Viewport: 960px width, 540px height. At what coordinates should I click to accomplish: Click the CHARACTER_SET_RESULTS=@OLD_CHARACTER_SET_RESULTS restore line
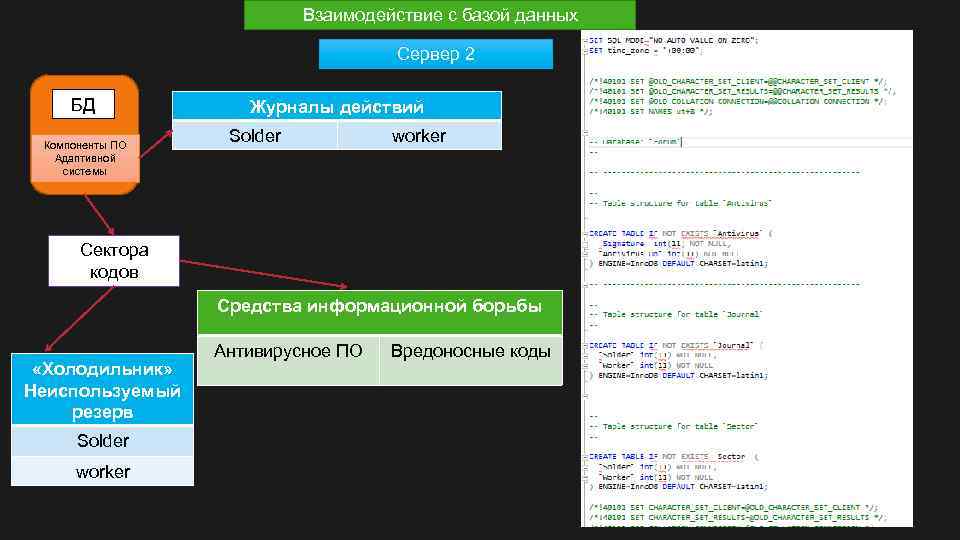737,517
